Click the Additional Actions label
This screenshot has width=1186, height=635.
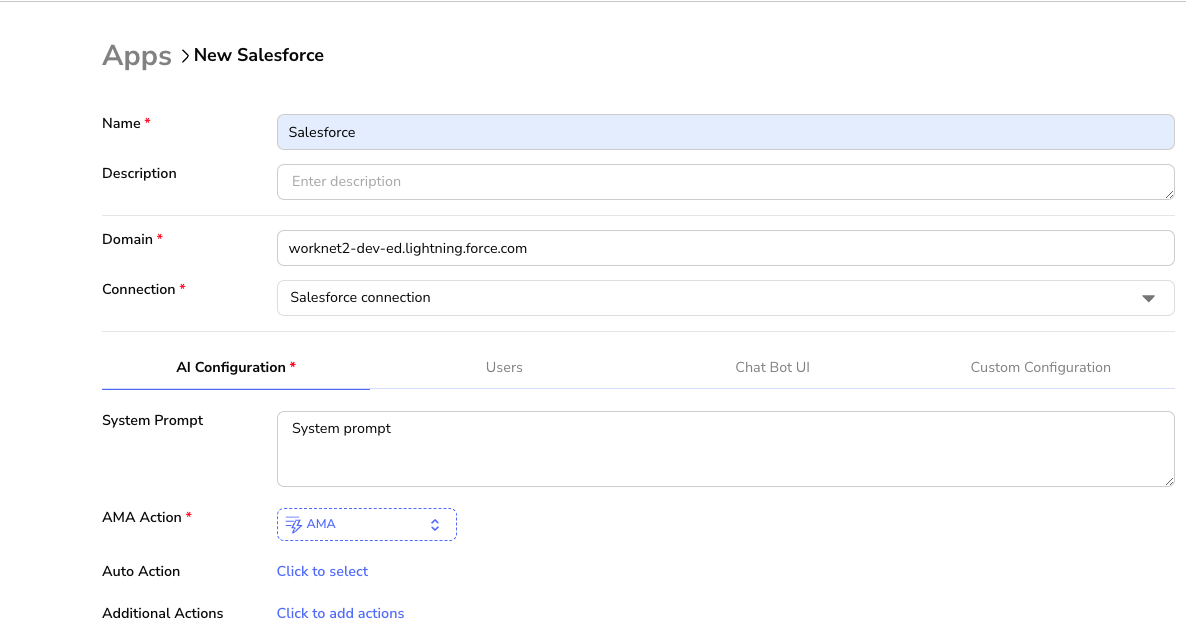[163, 613]
